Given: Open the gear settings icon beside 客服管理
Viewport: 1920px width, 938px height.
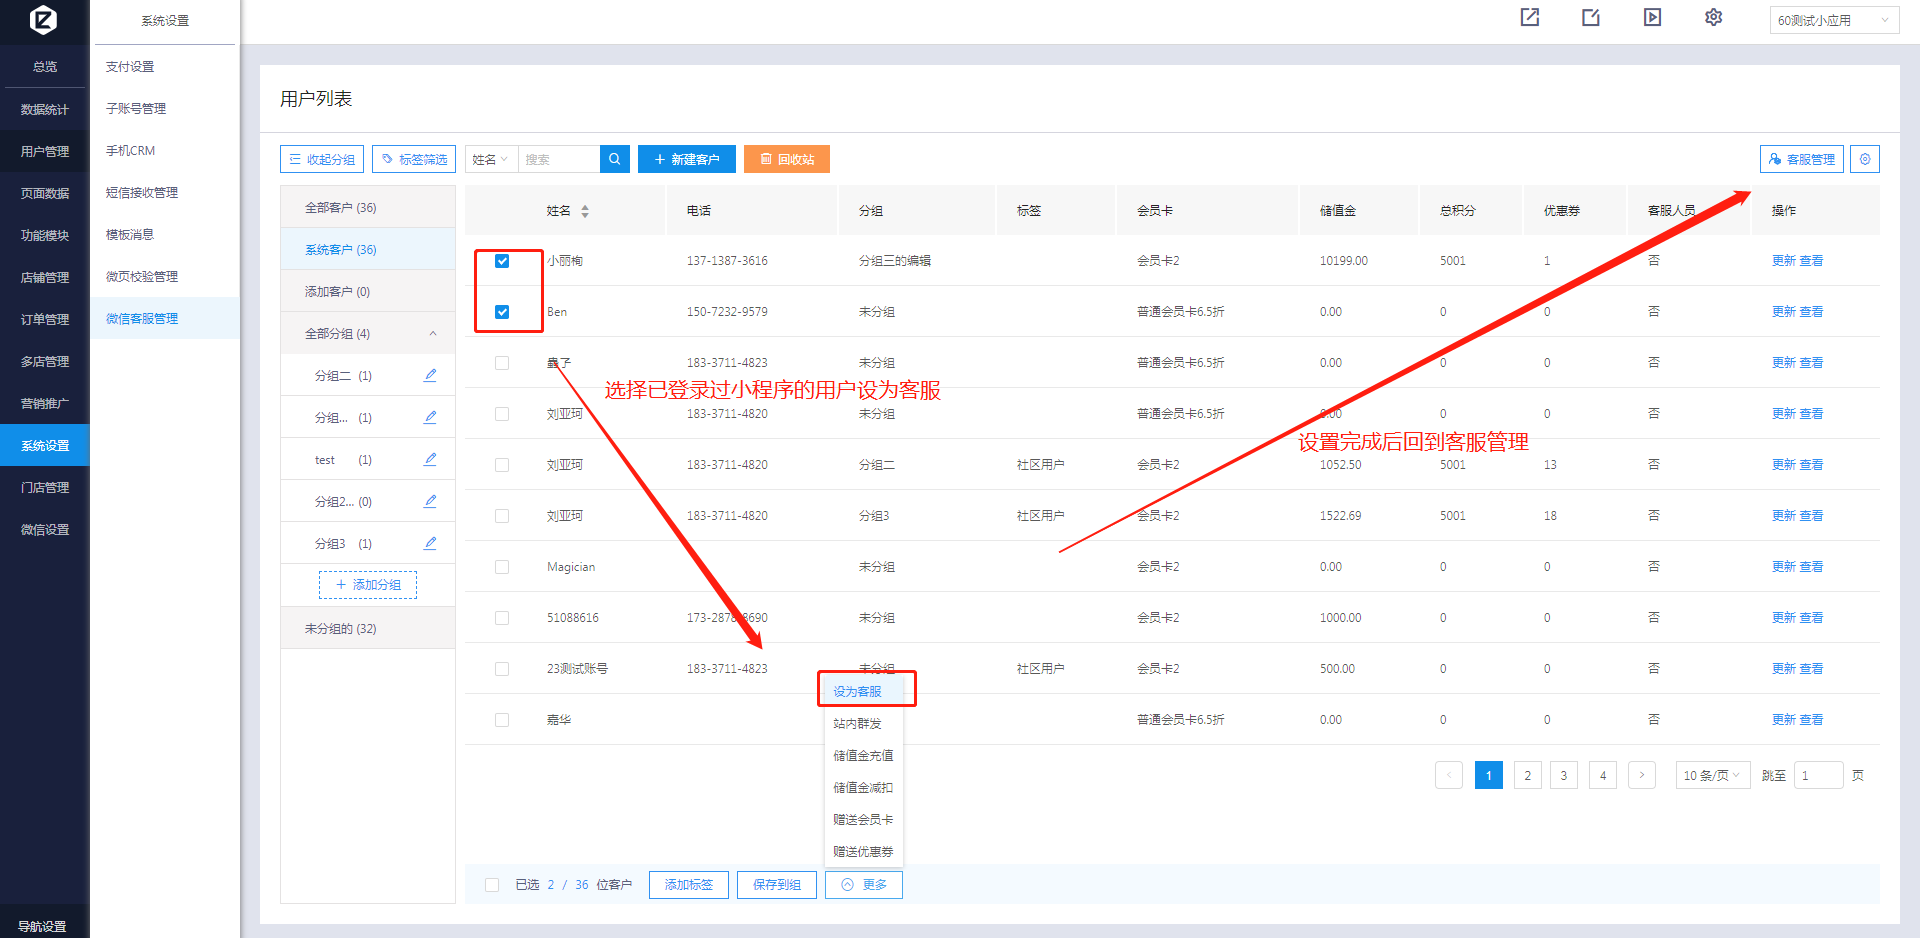Looking at the screenshot, I should [1864, 159].
